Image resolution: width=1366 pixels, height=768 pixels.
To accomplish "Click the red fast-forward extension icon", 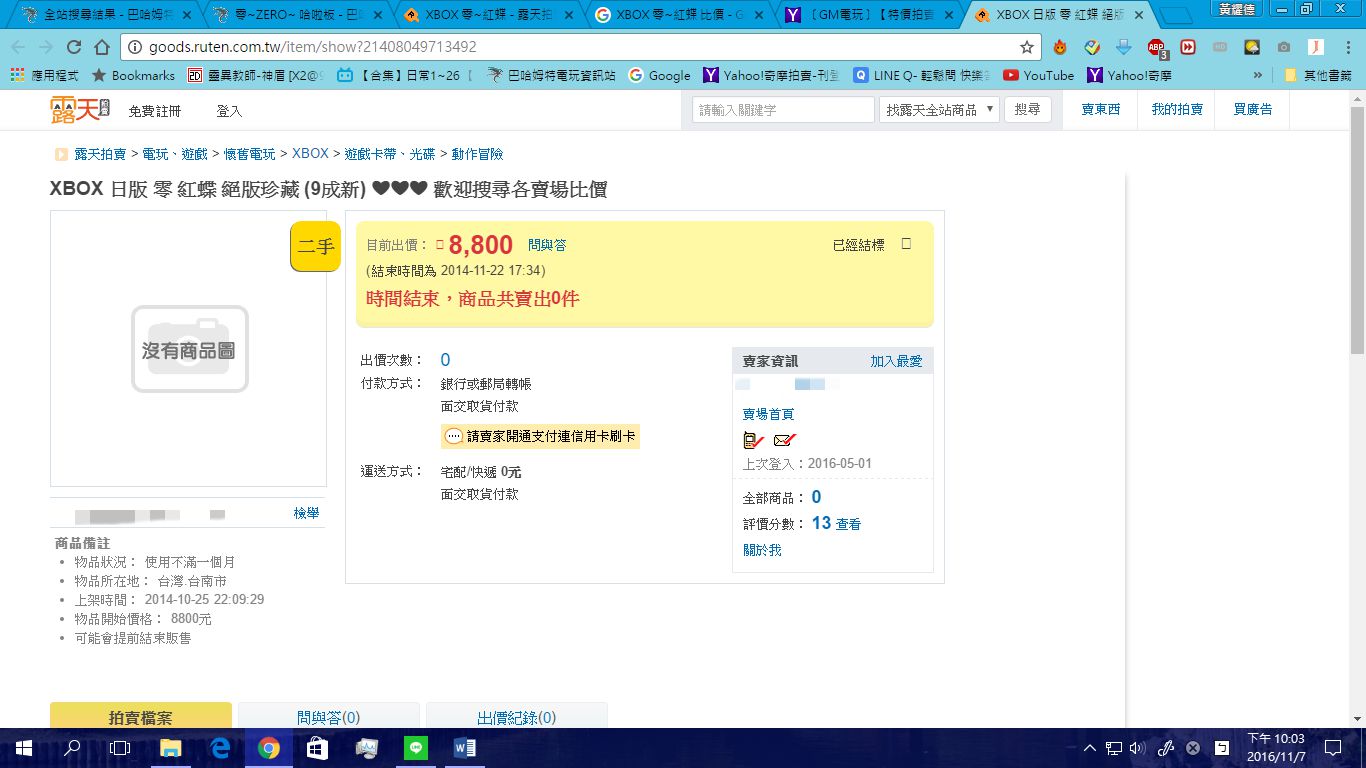I will [1188, 47].
